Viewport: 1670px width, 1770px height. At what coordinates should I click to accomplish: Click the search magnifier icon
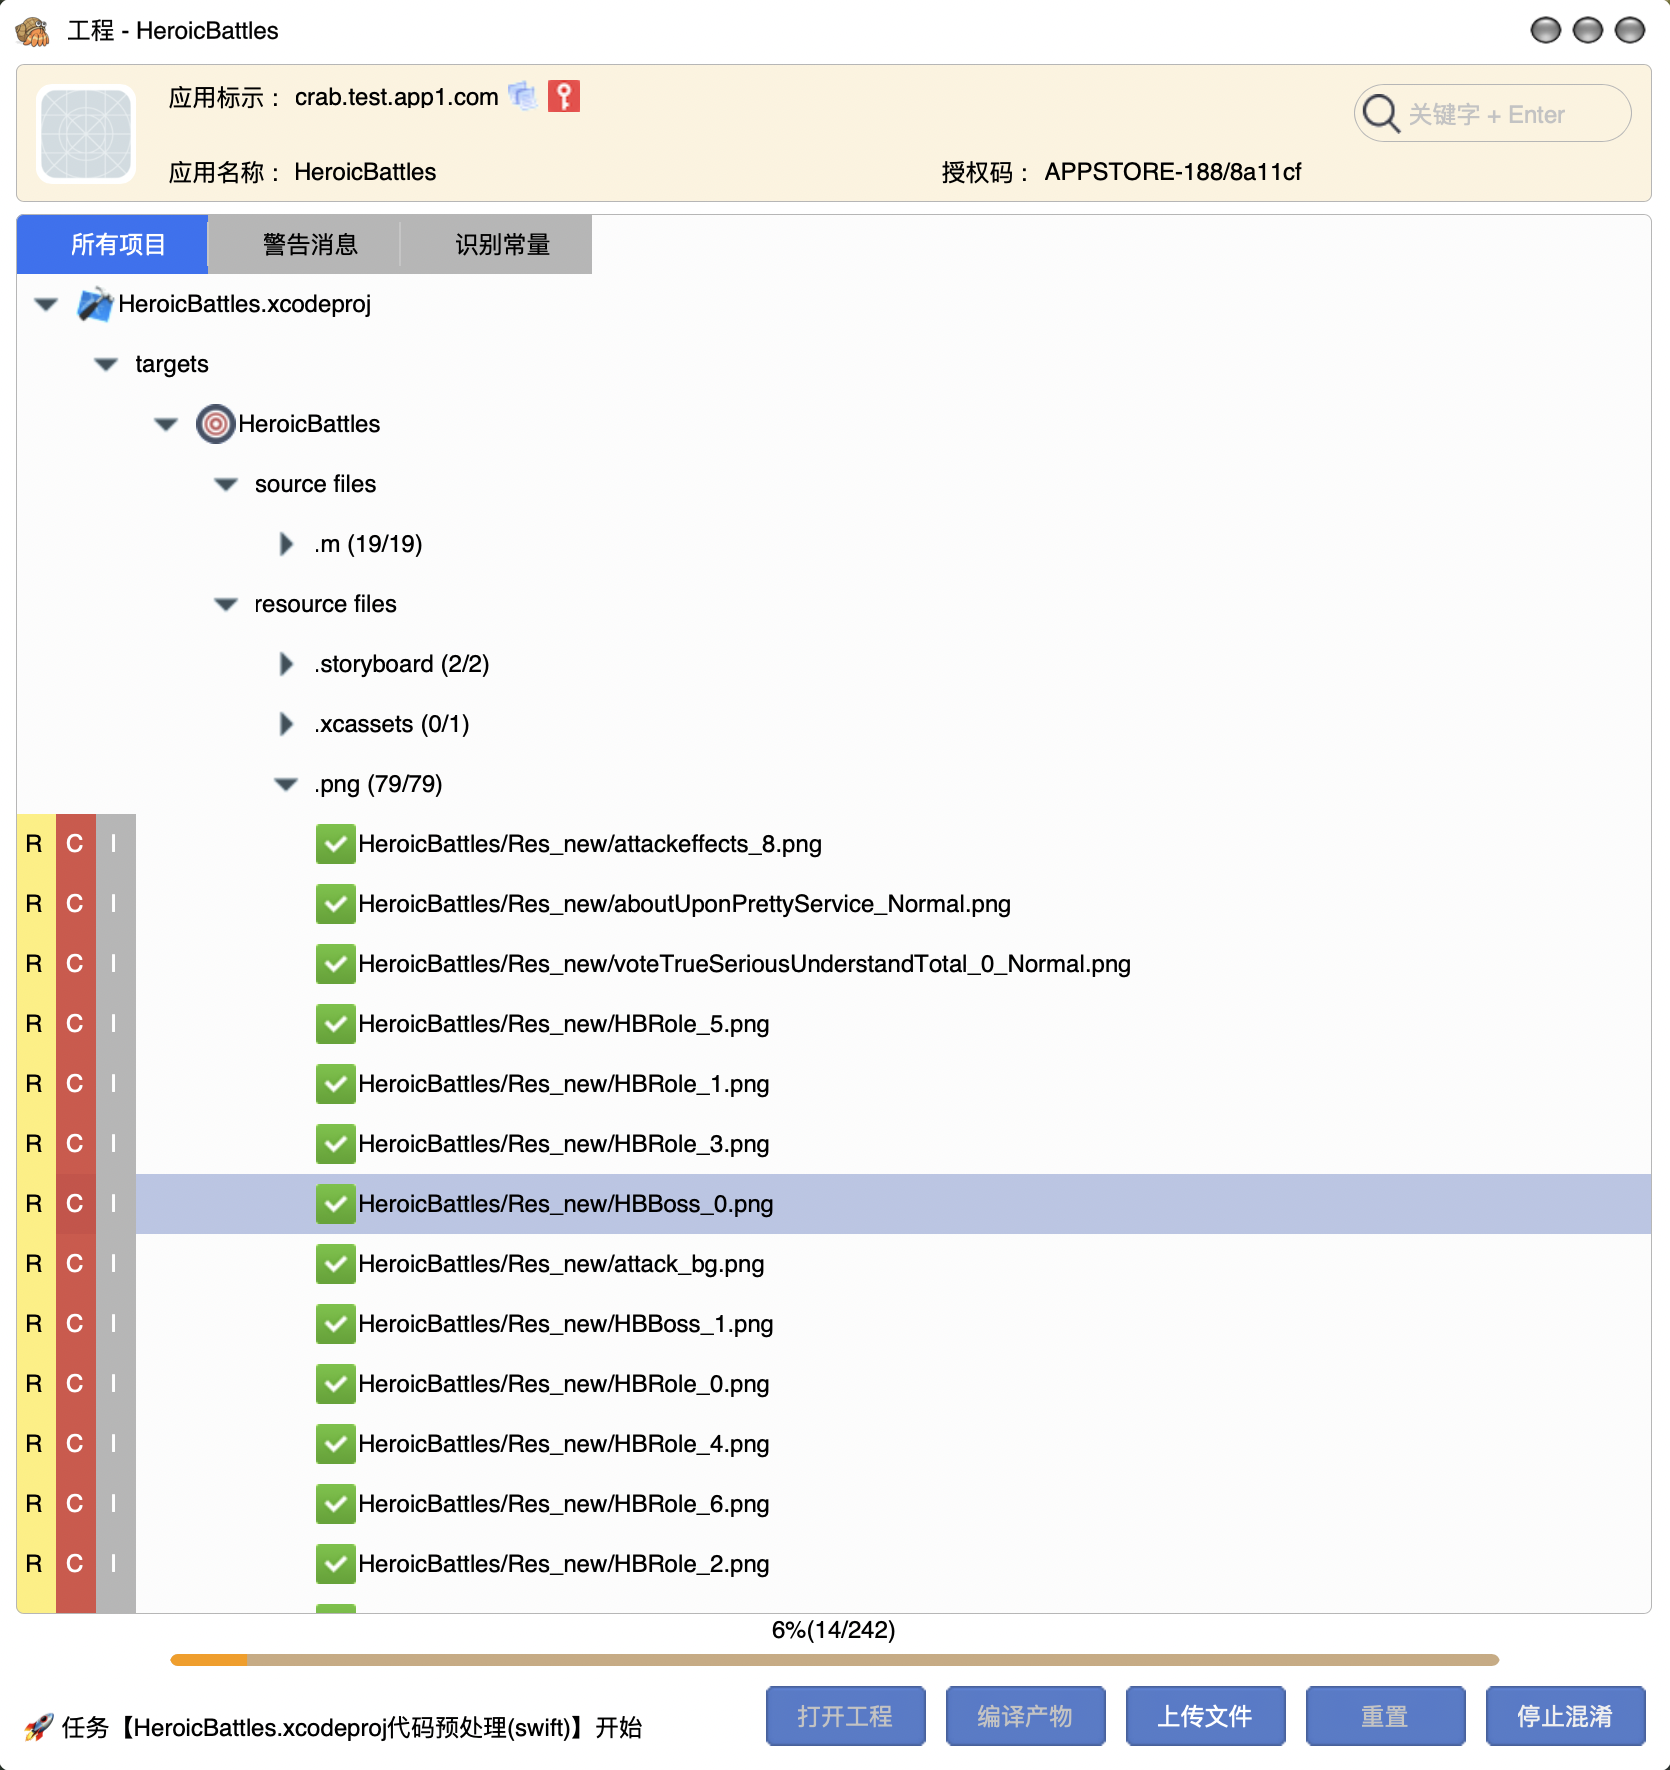tap(1381, 114)
